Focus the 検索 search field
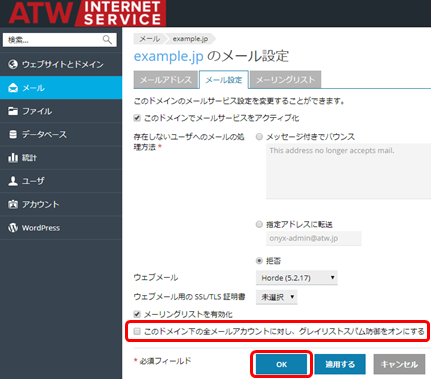The height and width of the screenshot is (379, 431). pyautogui.click(x=60, y=40)
